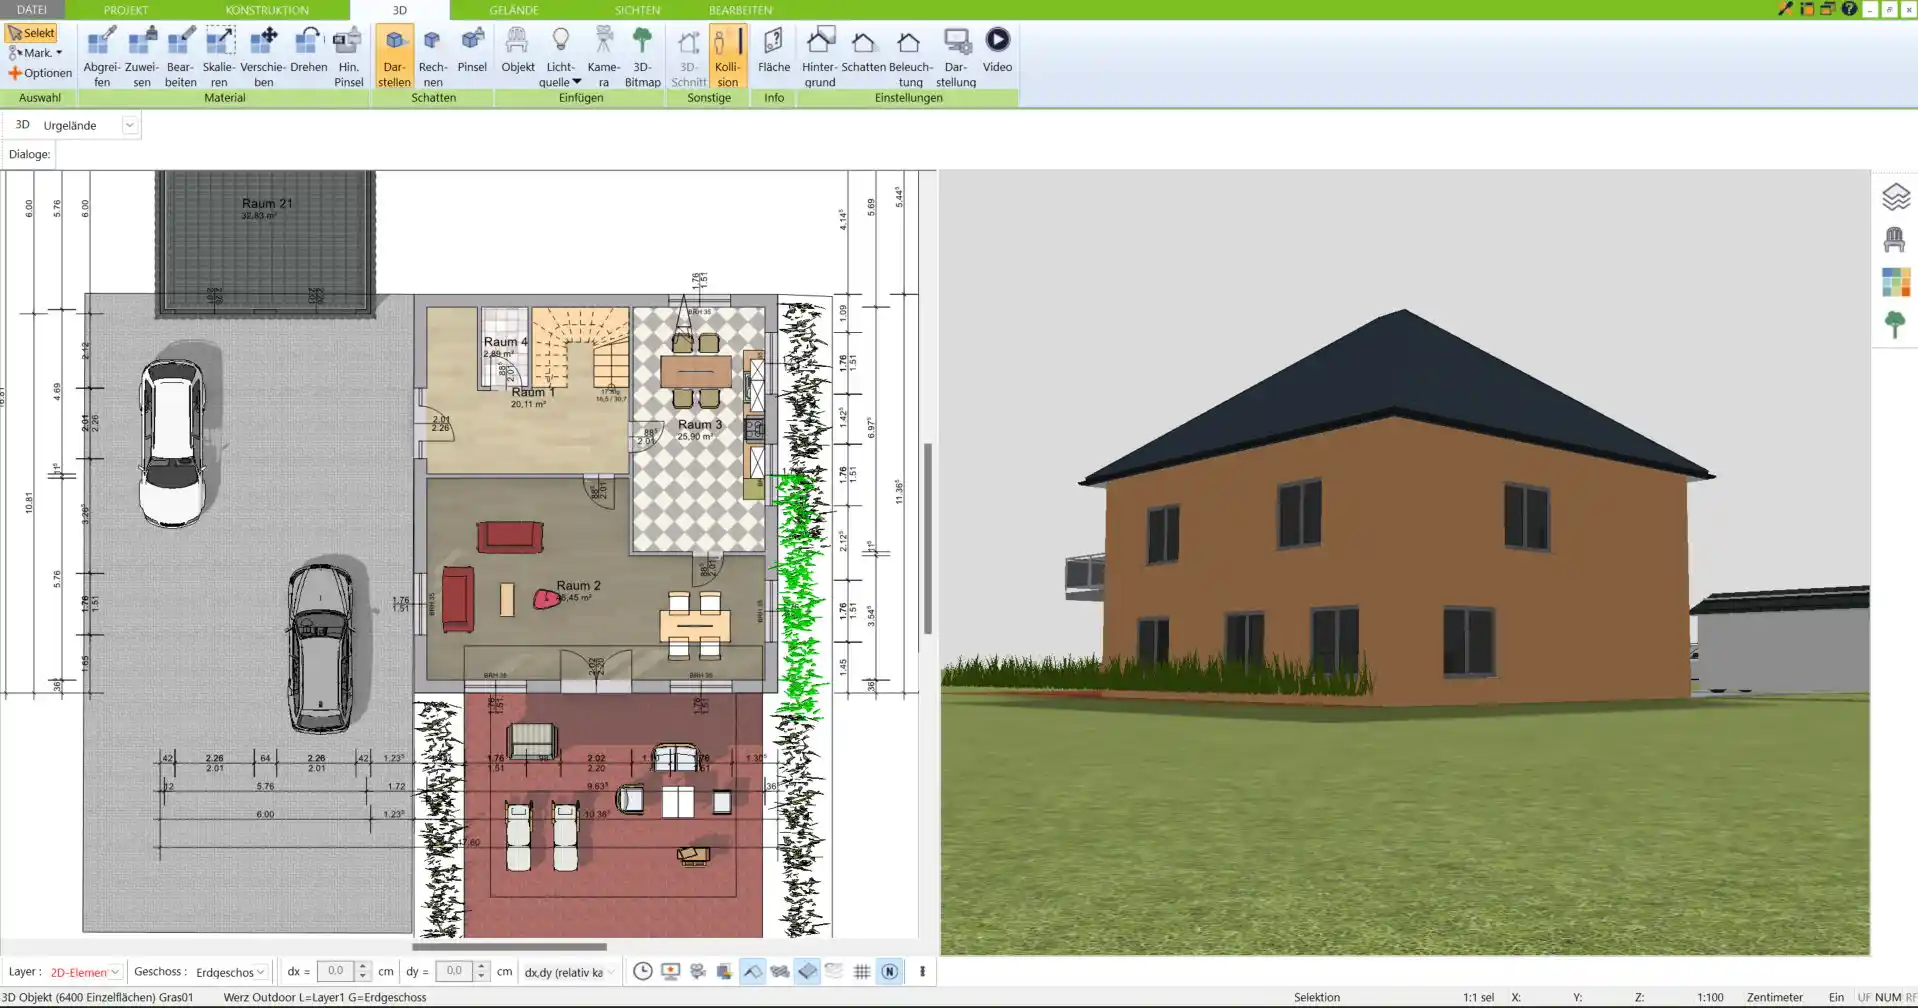Click the layers copy icon in bottom toolbar
1918x1008 pixels.
tap(725, 971)
